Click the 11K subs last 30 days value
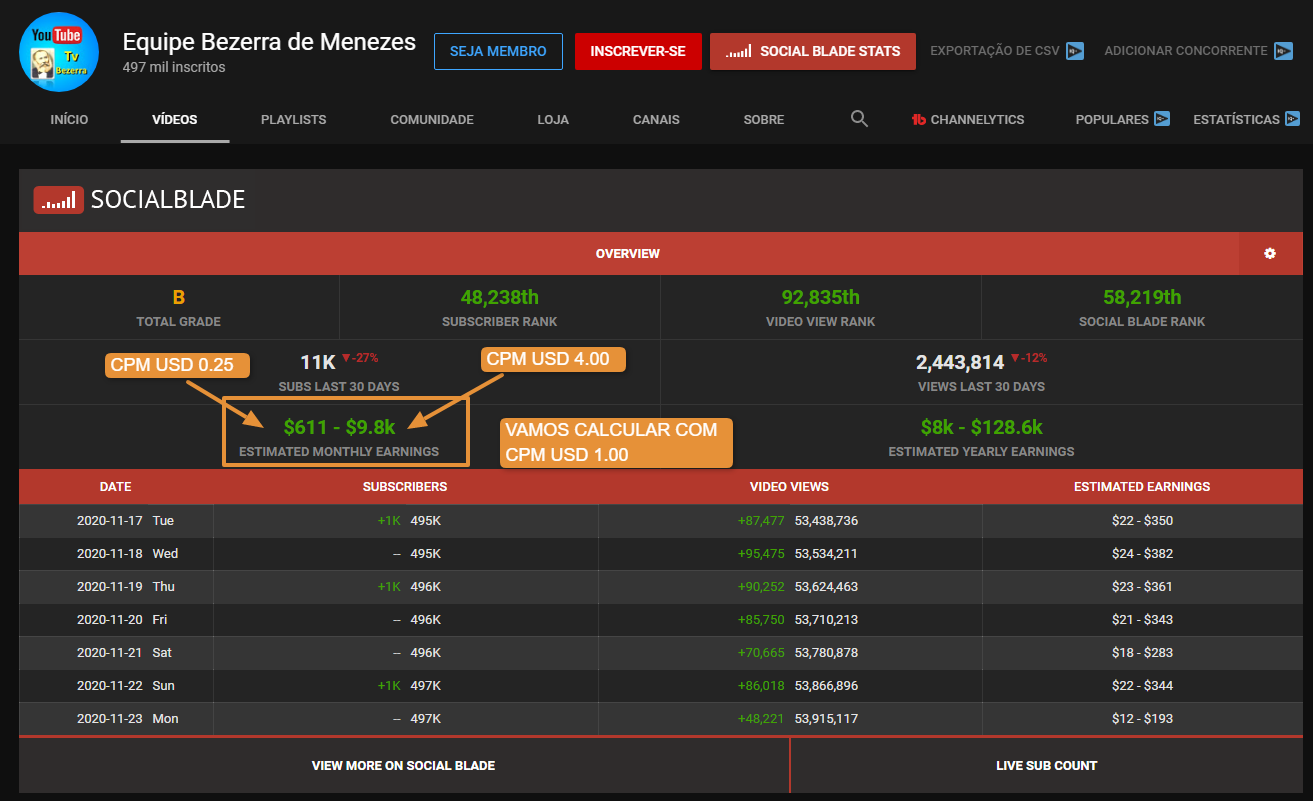 coord(318,362)
